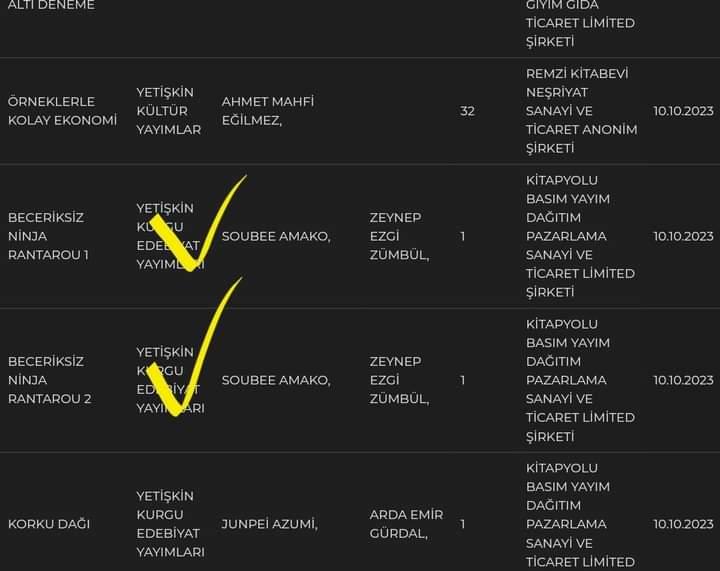Screen dimensions: 720x571
Task: Click ZEYNEP EZGİ ZÜMBÜL in Rantarou 1 row
Action: coord(399,236)
